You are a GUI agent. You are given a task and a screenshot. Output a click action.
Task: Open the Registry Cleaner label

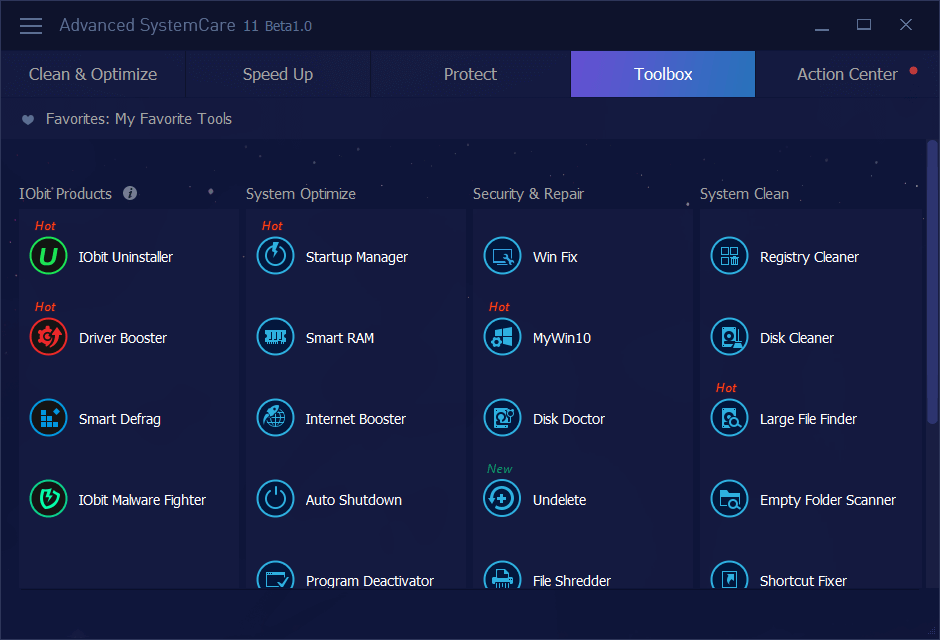809,257
